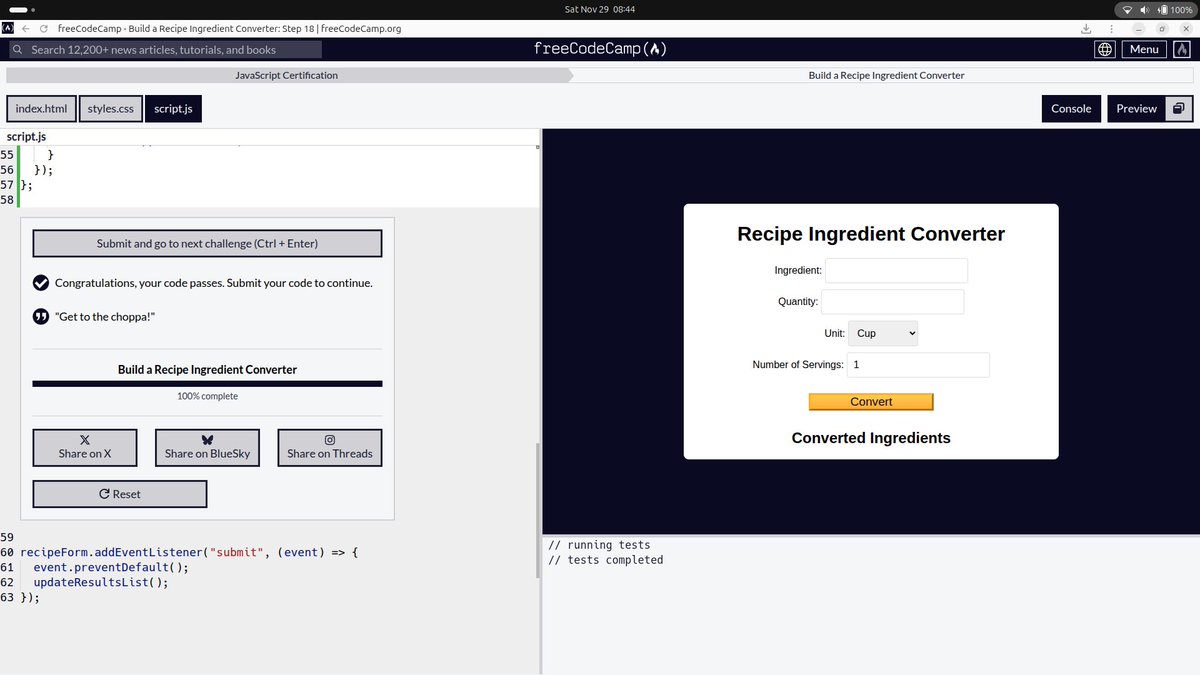The width and height of the screenshot is (1200, 675).
Task: Click the Recipe Ingredient Converter preview heading
Action: point(871,234)
